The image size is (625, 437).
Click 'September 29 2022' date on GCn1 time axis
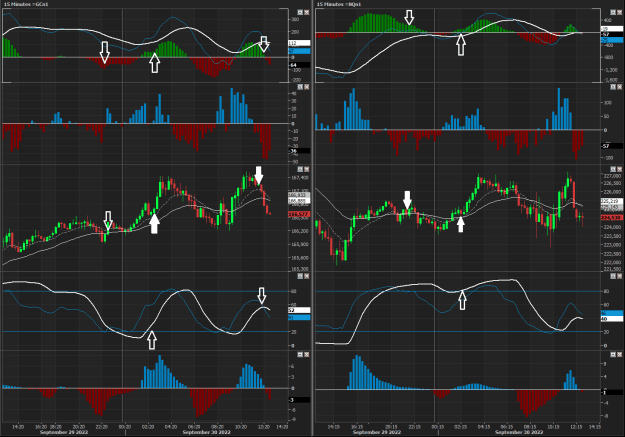pos(64,432)
